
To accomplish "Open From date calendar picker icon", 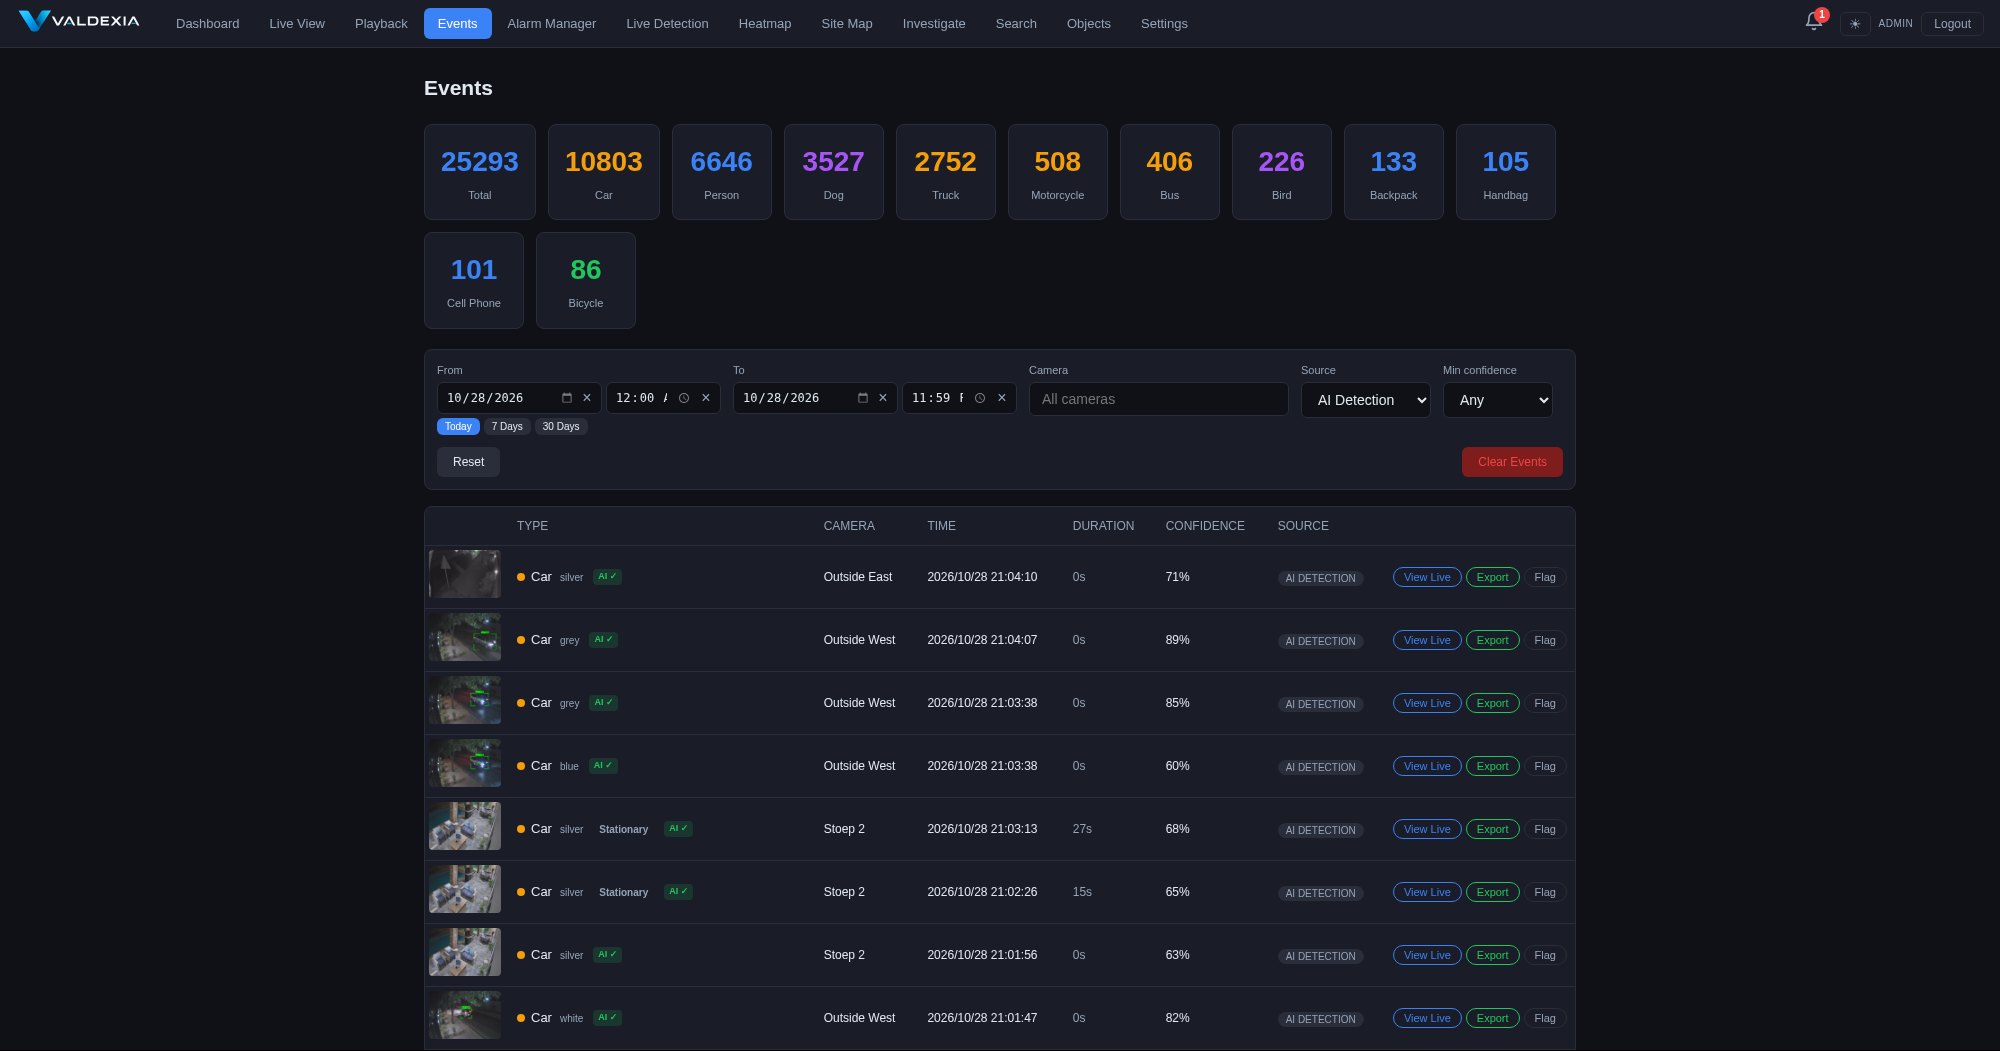I will coord(567,398).
